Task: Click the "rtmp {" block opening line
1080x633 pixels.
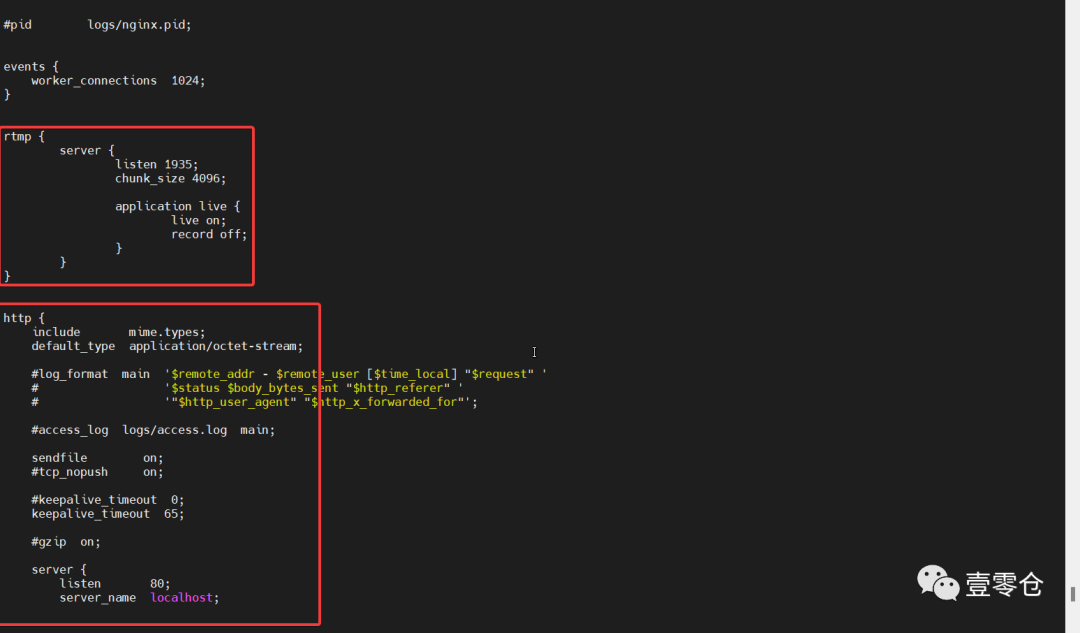Action: tap(24, 136)
